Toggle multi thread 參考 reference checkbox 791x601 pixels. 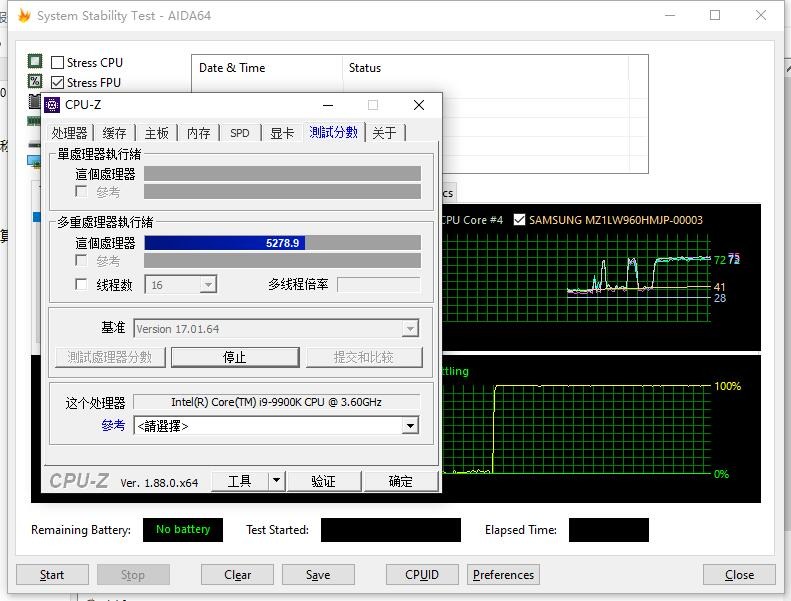pos(81,260)
